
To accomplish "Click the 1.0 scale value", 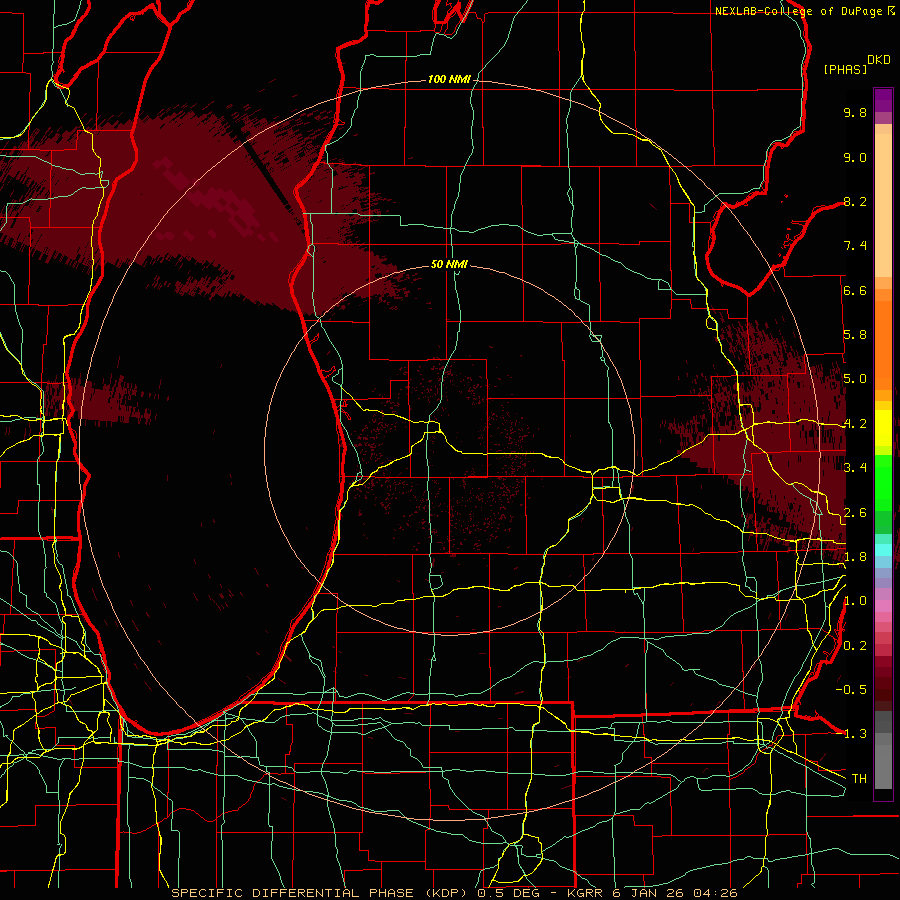I will [855, 601].
